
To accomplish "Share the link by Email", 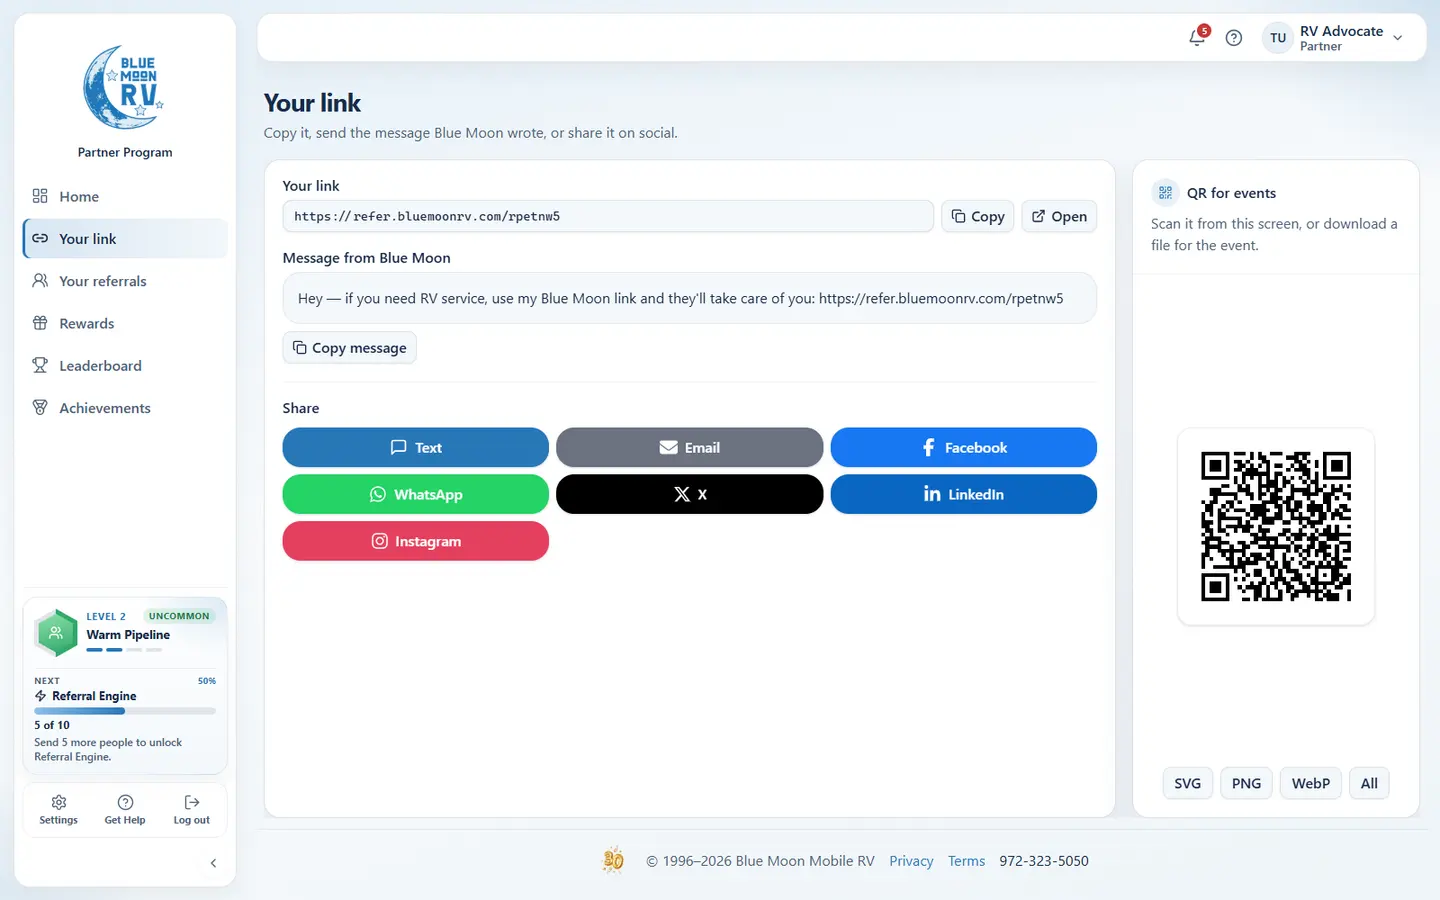I will [x=690, y=447].
